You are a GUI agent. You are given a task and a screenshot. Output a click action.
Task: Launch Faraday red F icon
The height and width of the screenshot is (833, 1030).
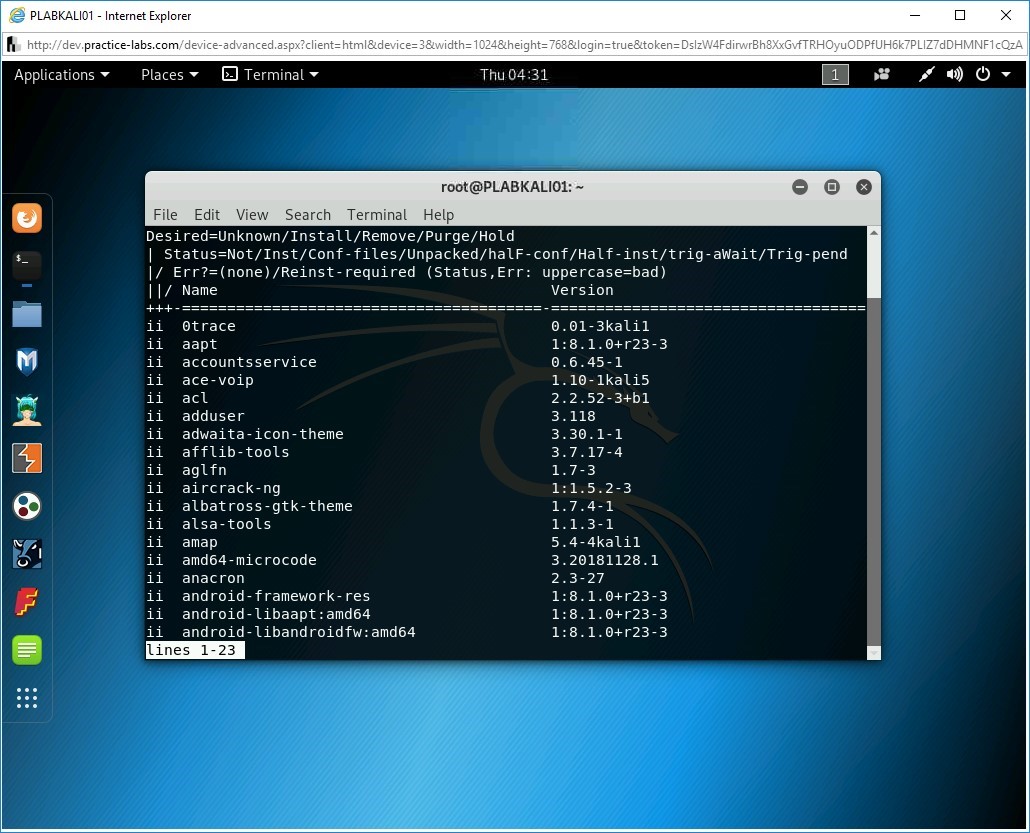click(27, 602)
